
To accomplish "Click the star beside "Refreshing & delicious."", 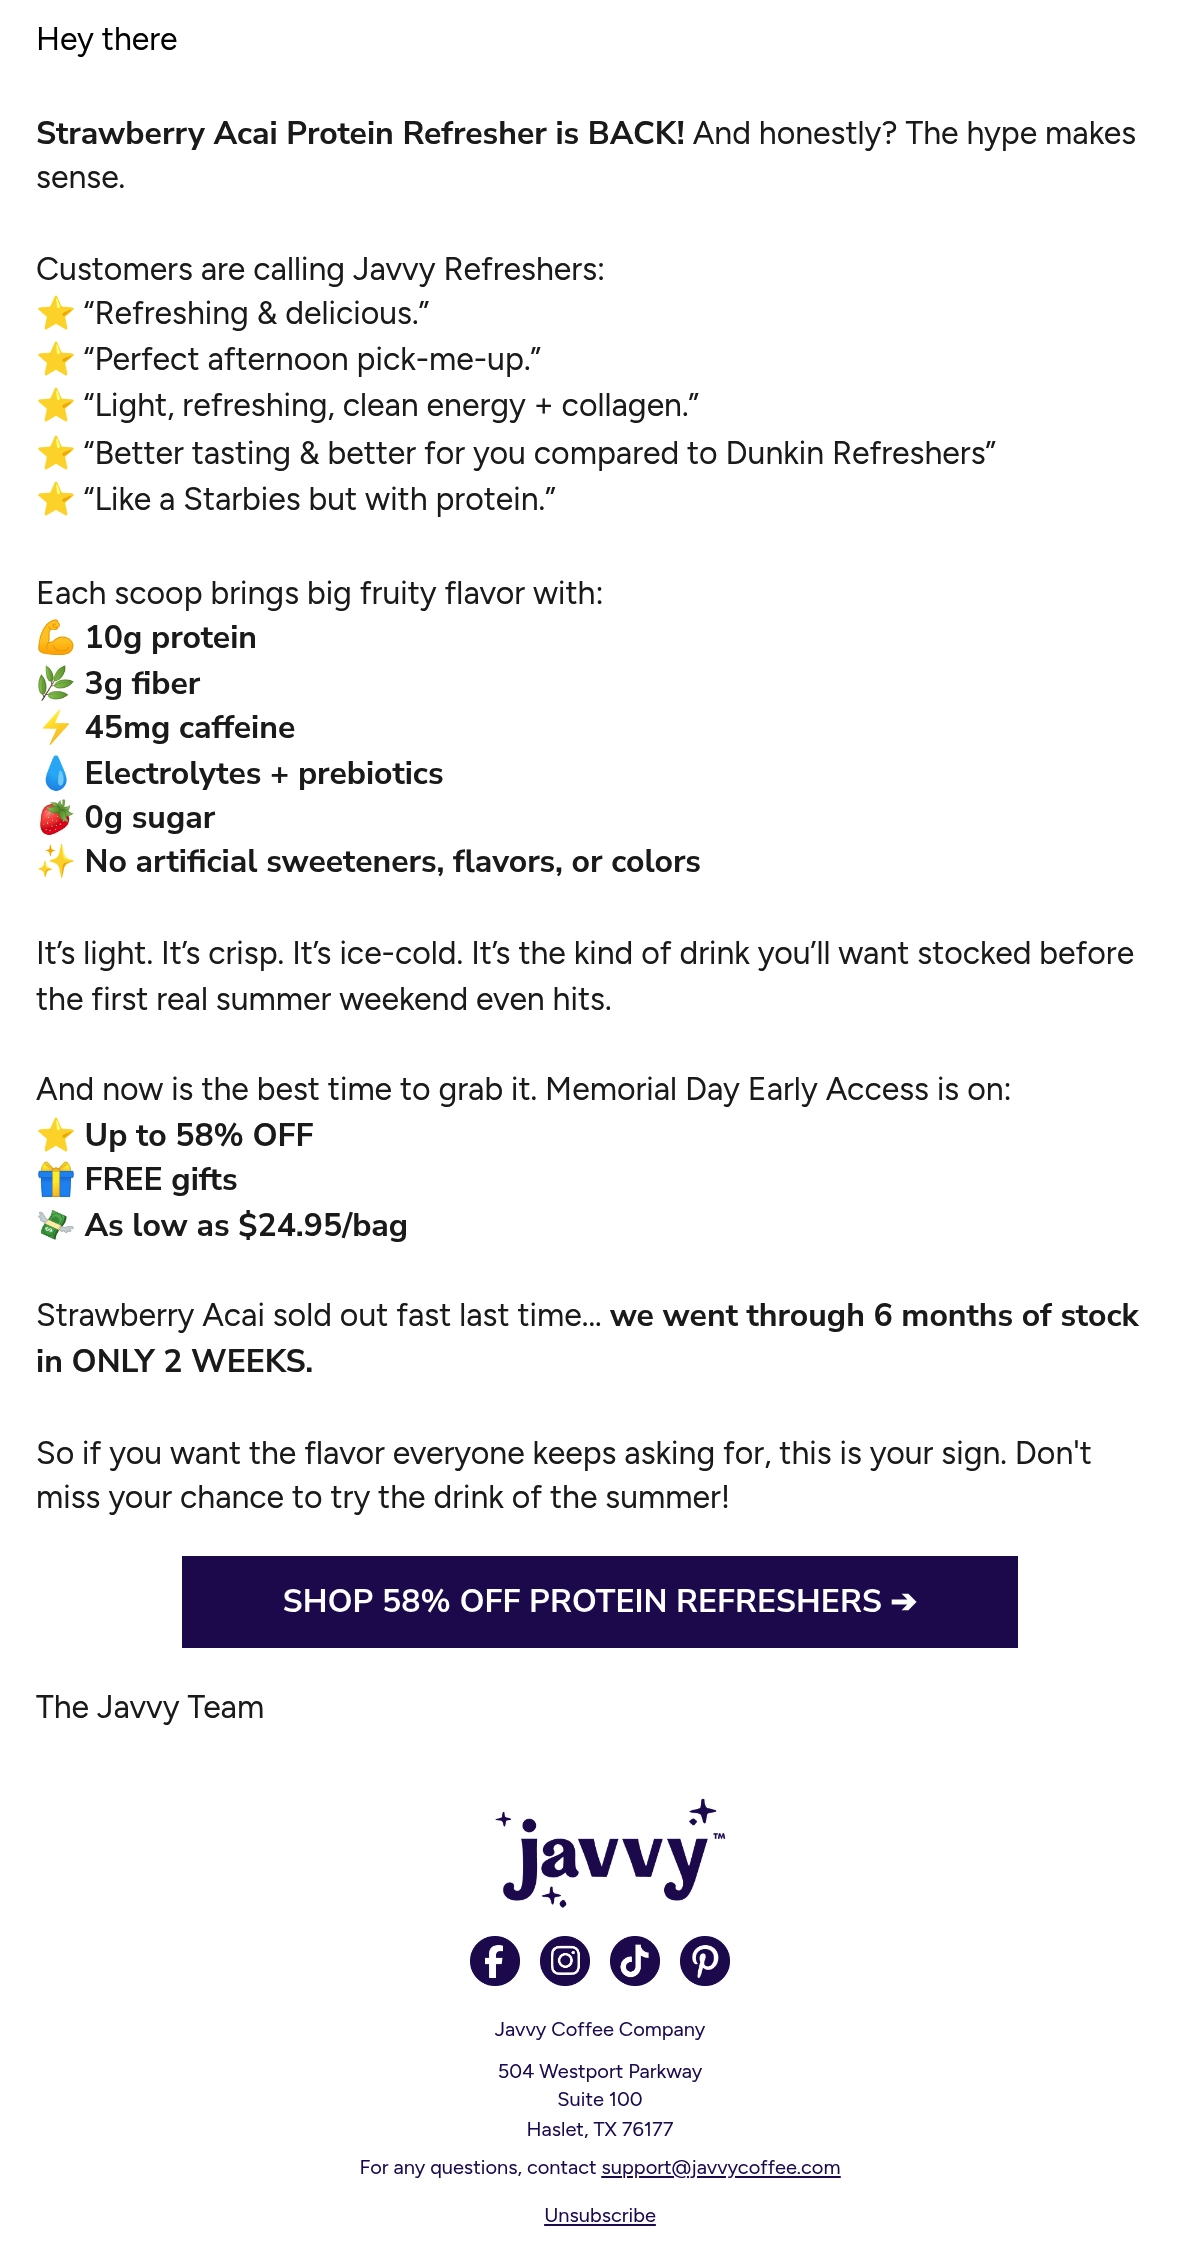I will click(x=56, y=313).
